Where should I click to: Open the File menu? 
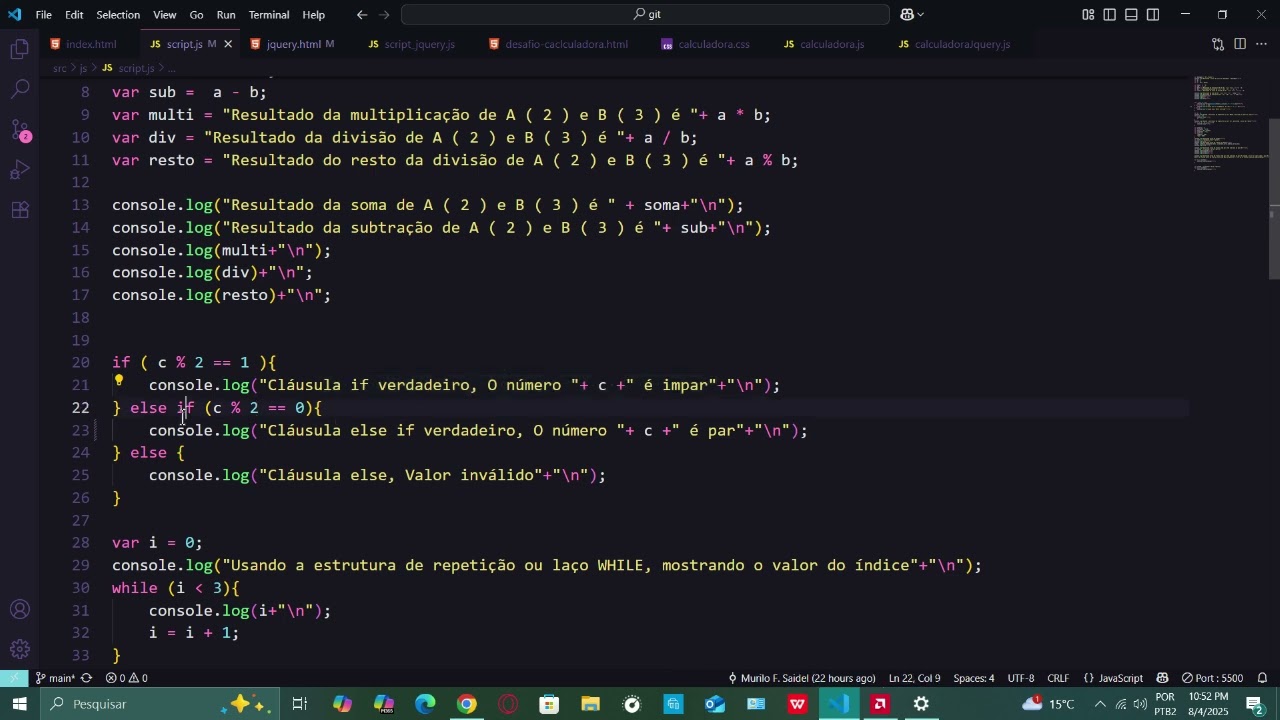pyautogui.click(x=44, y=15)
